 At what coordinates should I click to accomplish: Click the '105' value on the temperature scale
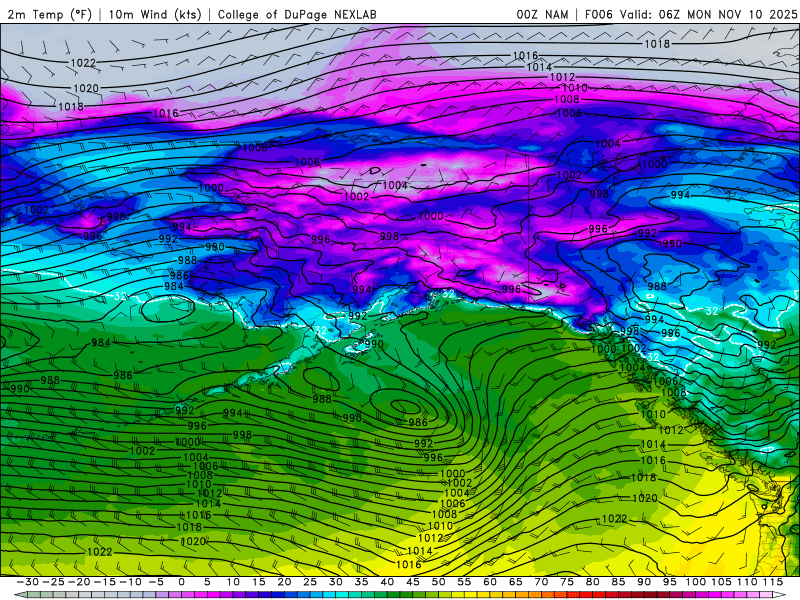721,582
